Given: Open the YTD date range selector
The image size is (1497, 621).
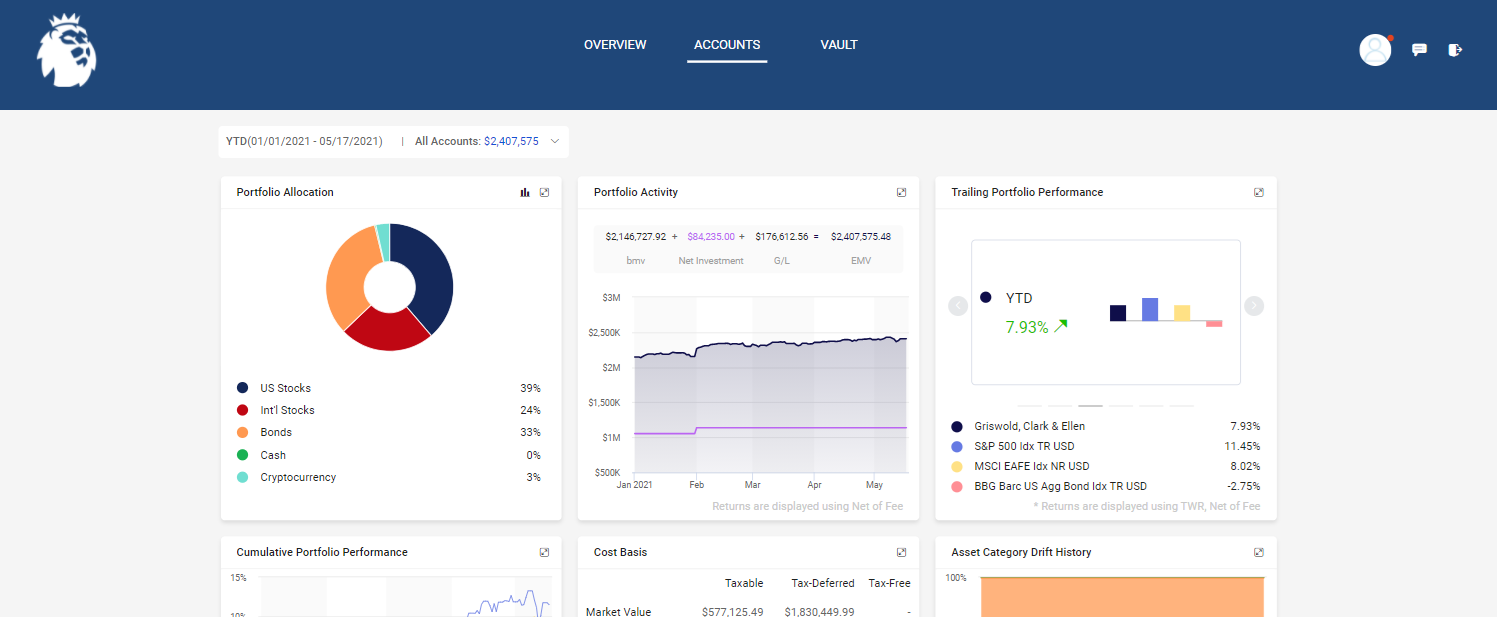Looking at the screenshot, I should (302, 141).
